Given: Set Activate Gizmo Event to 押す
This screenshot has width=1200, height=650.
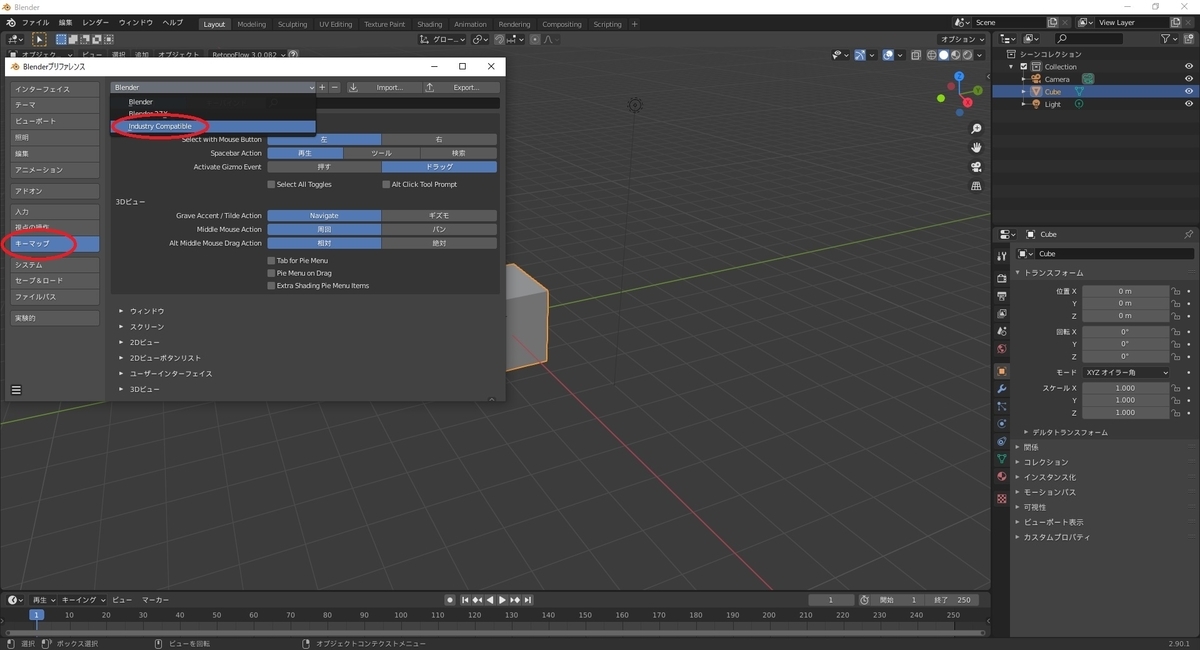Looking at the screenshot, I should pos(324,167).
